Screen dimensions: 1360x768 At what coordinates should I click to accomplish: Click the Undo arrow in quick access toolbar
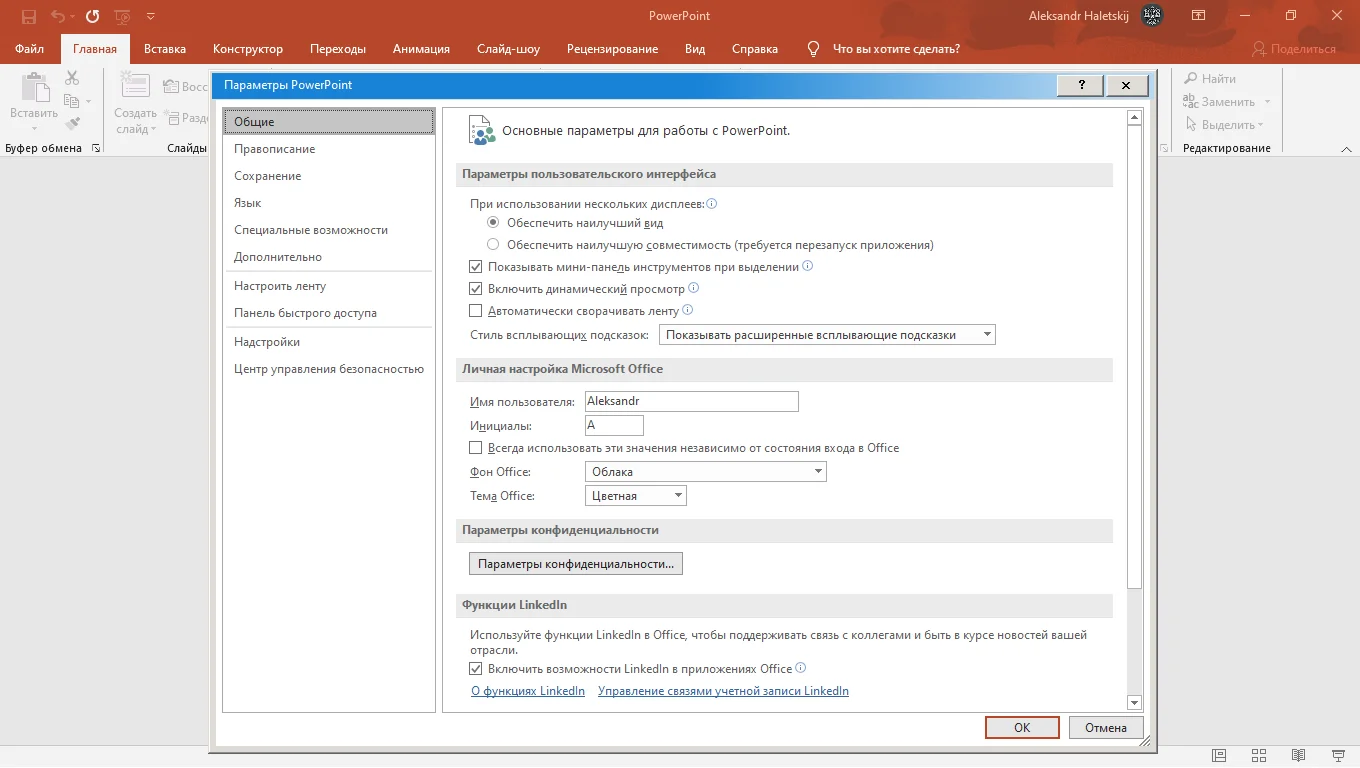coord(57,17)
